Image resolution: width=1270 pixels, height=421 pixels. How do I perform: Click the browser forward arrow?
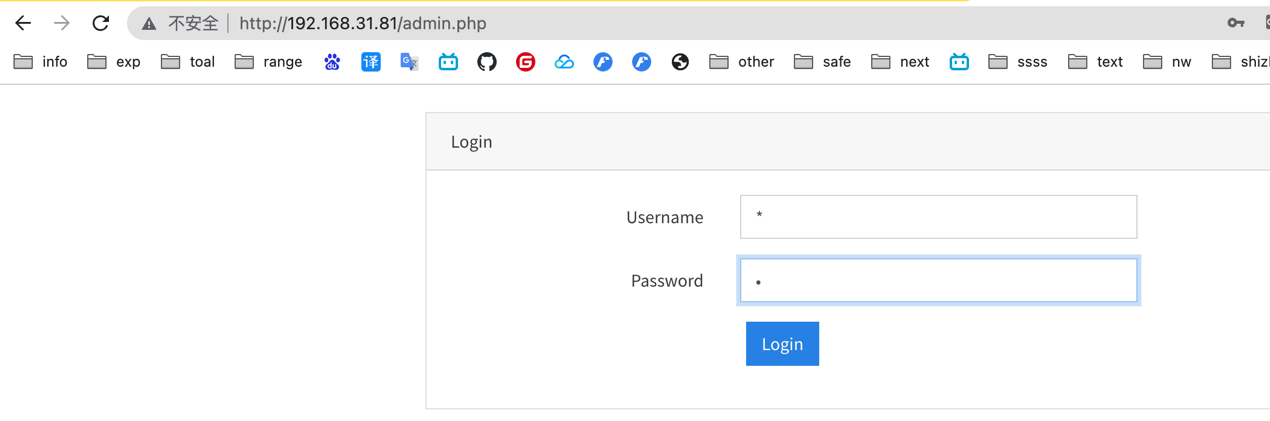pyautogui.click(x=62, y=23)
